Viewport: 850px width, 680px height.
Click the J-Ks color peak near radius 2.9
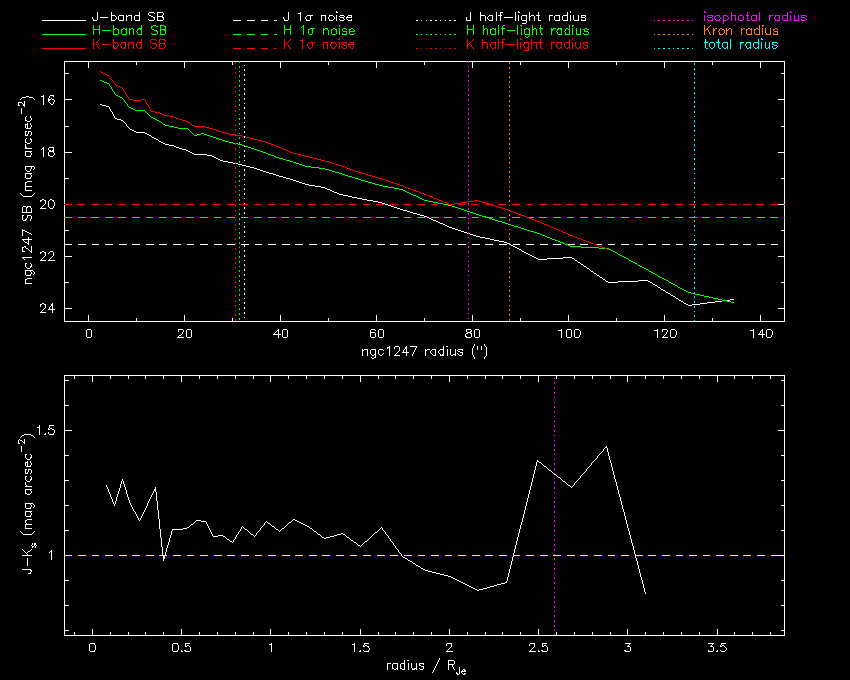click(606, 447)
